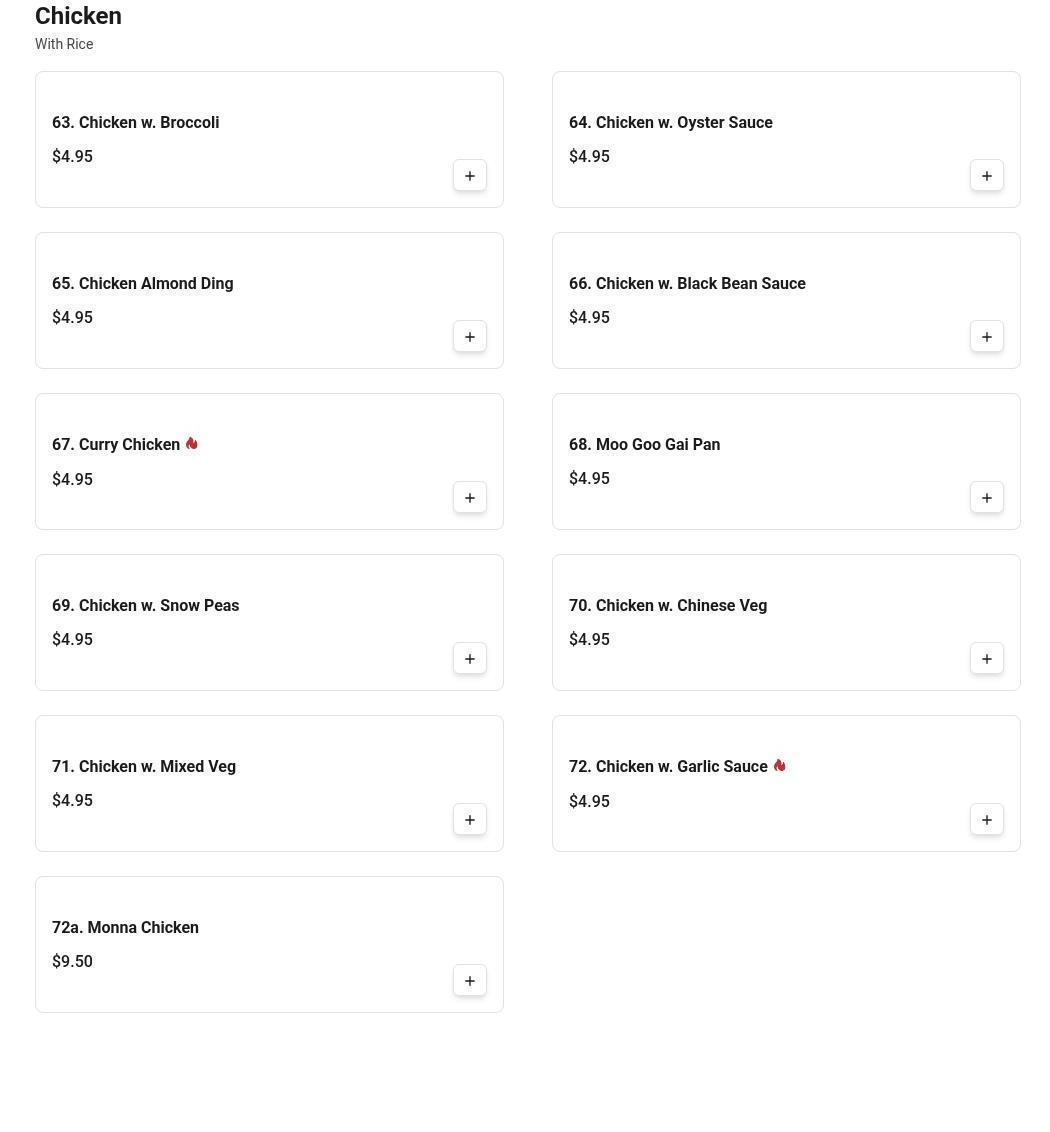The height and width of the screenshot is (1132, 1050).
Task: Add Moo Goo Gai Pan to order
Action: [x=986, y=497]
